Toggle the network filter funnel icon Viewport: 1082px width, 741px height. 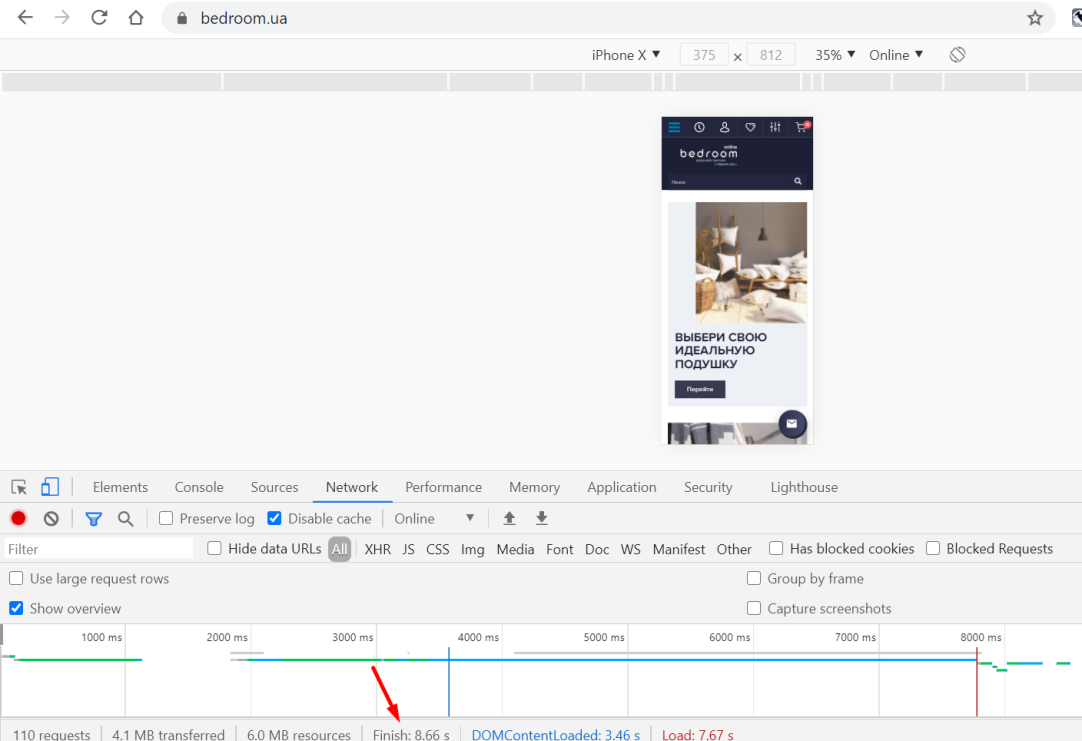93,519
